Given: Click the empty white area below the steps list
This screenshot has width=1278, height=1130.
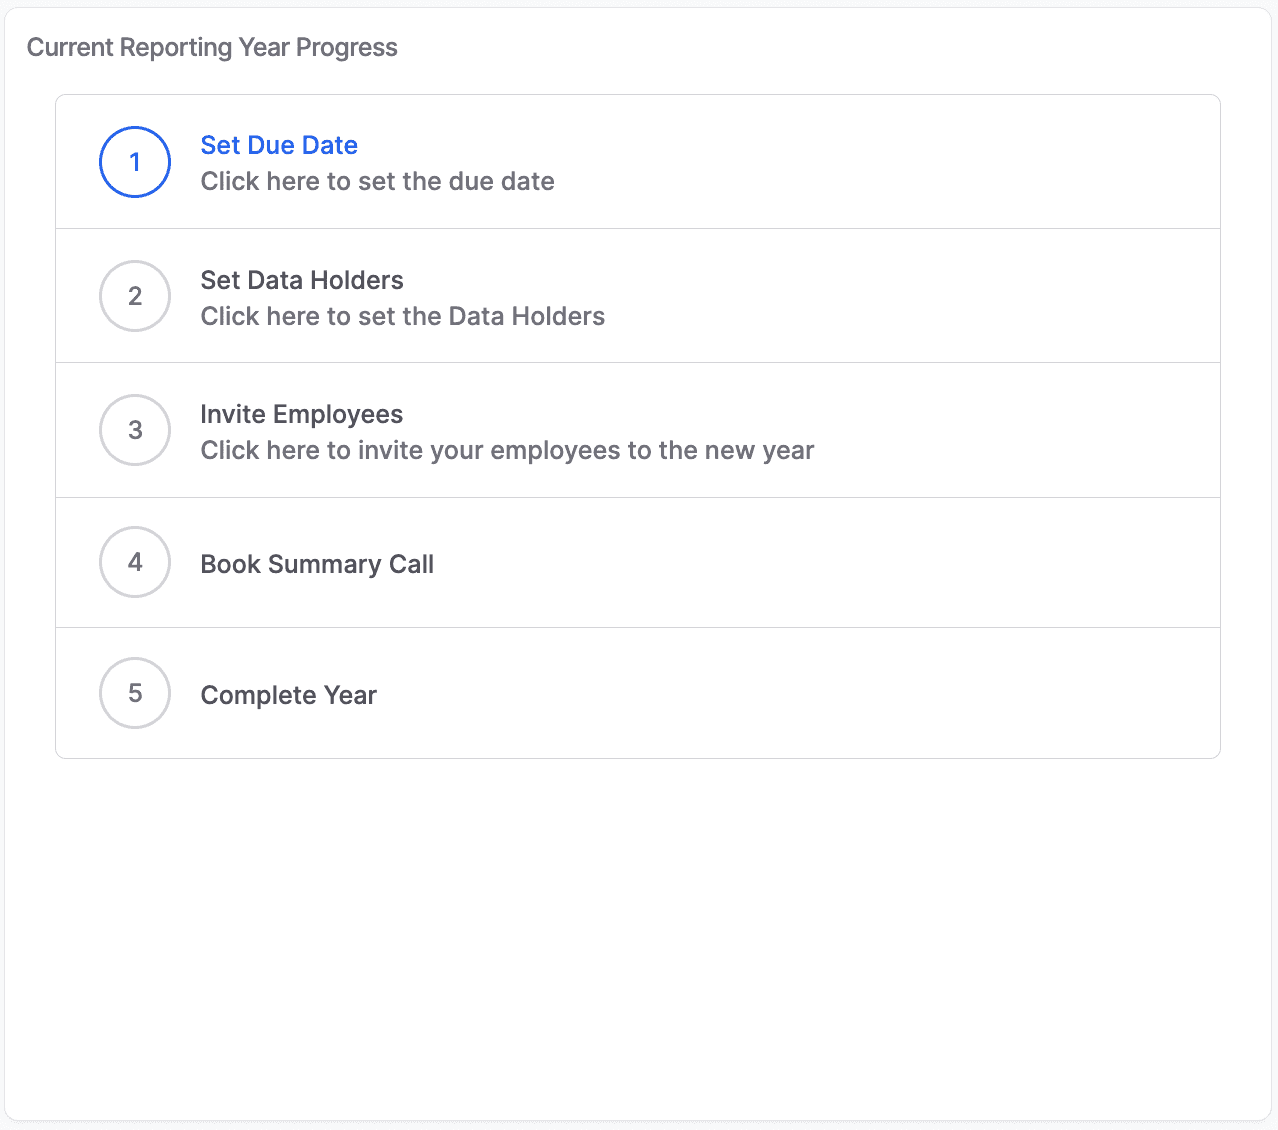Looking at the screenshot, I should tap(638, 930).
